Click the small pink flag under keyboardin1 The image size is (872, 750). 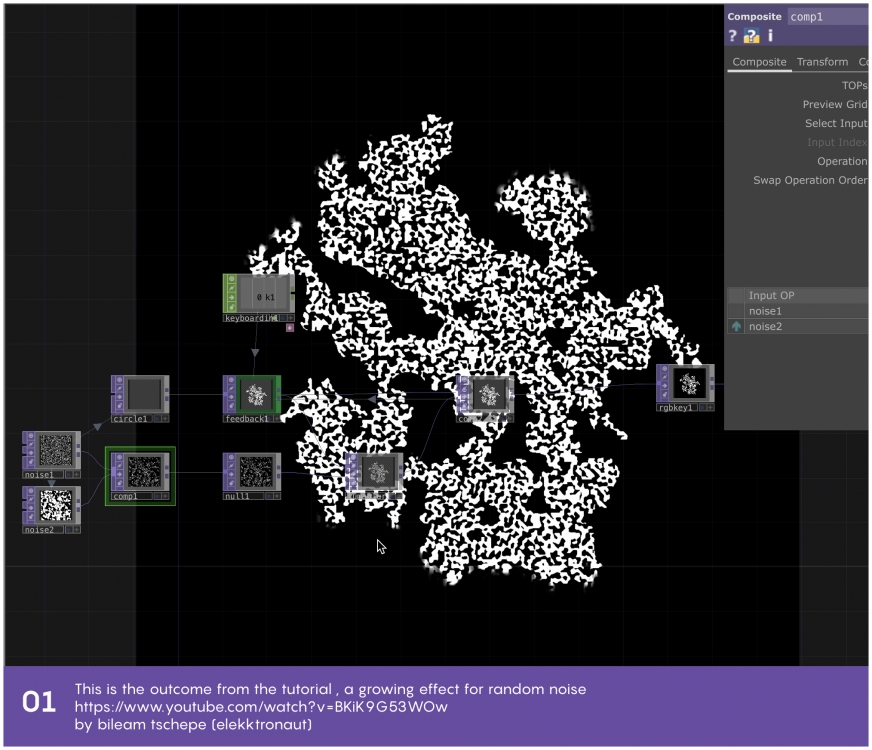tap(290, 327)
